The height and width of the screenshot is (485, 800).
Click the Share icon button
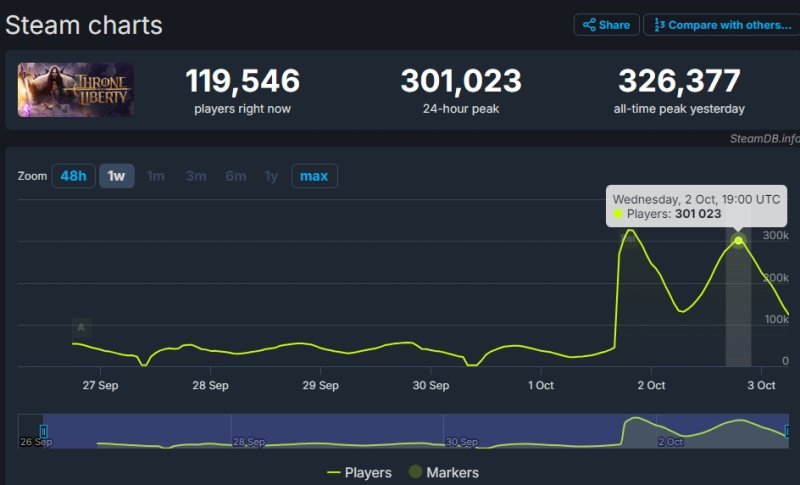(x=606, y=25)
